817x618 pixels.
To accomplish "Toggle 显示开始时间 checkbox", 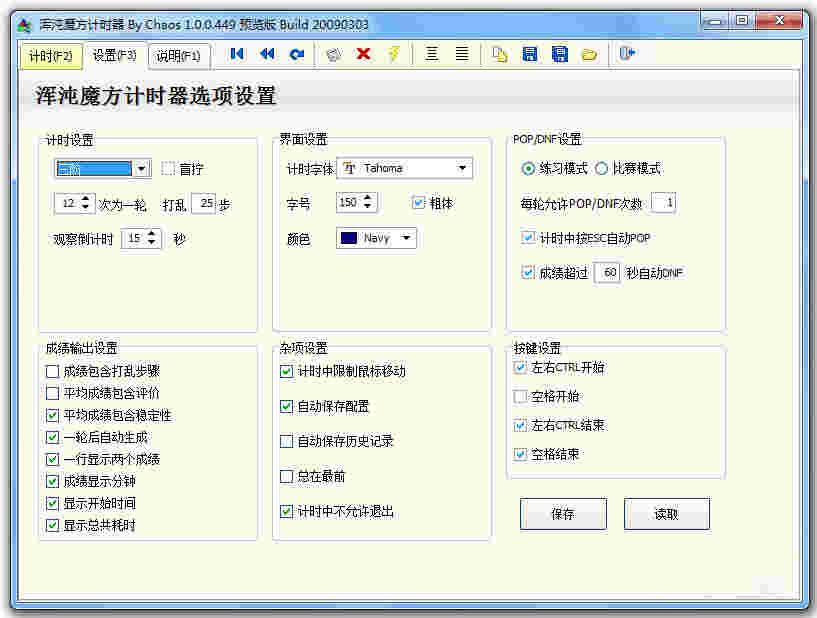I will 53,503.
